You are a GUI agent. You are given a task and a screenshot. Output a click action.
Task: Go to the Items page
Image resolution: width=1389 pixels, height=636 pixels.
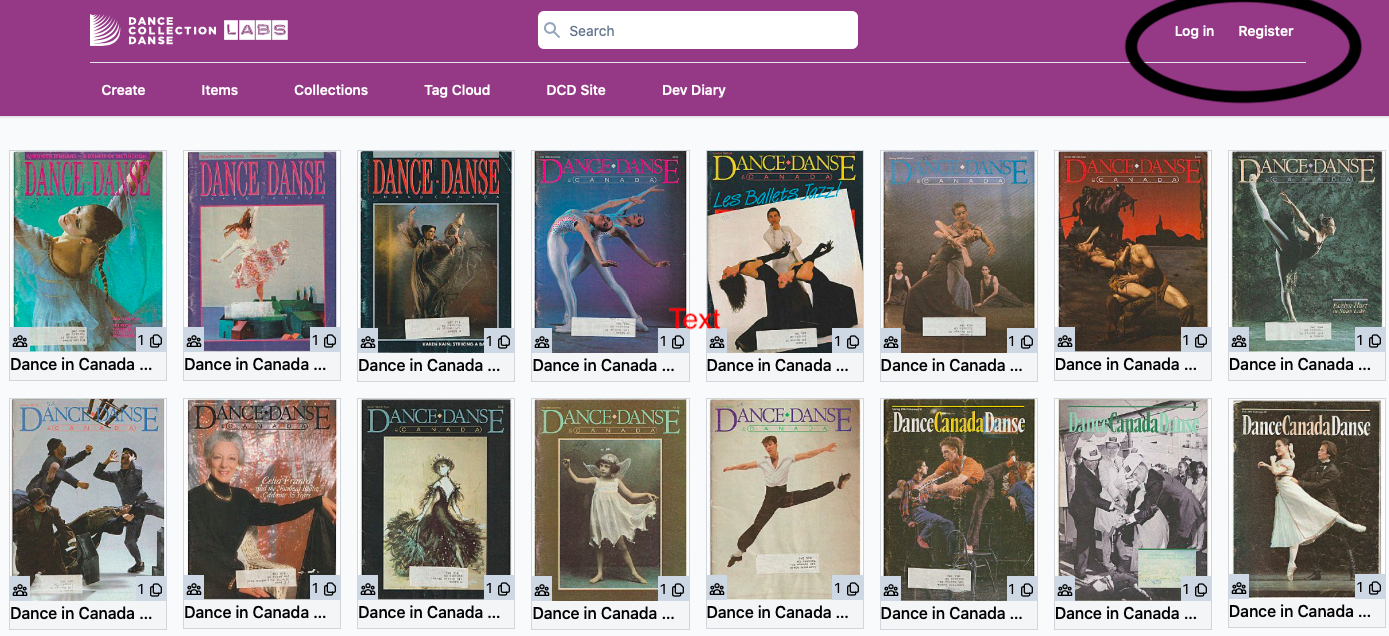[x=219, y=90]
